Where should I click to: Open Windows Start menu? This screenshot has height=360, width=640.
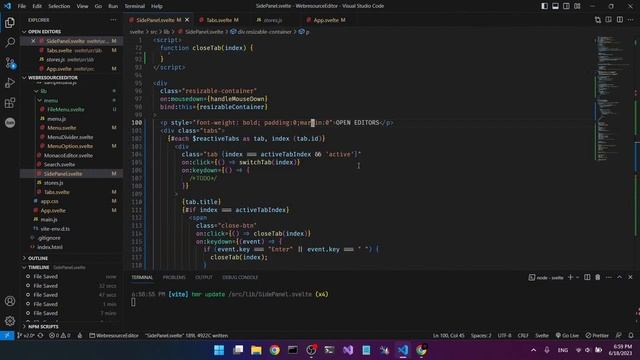pyautogui.click(x=219, y=350)
